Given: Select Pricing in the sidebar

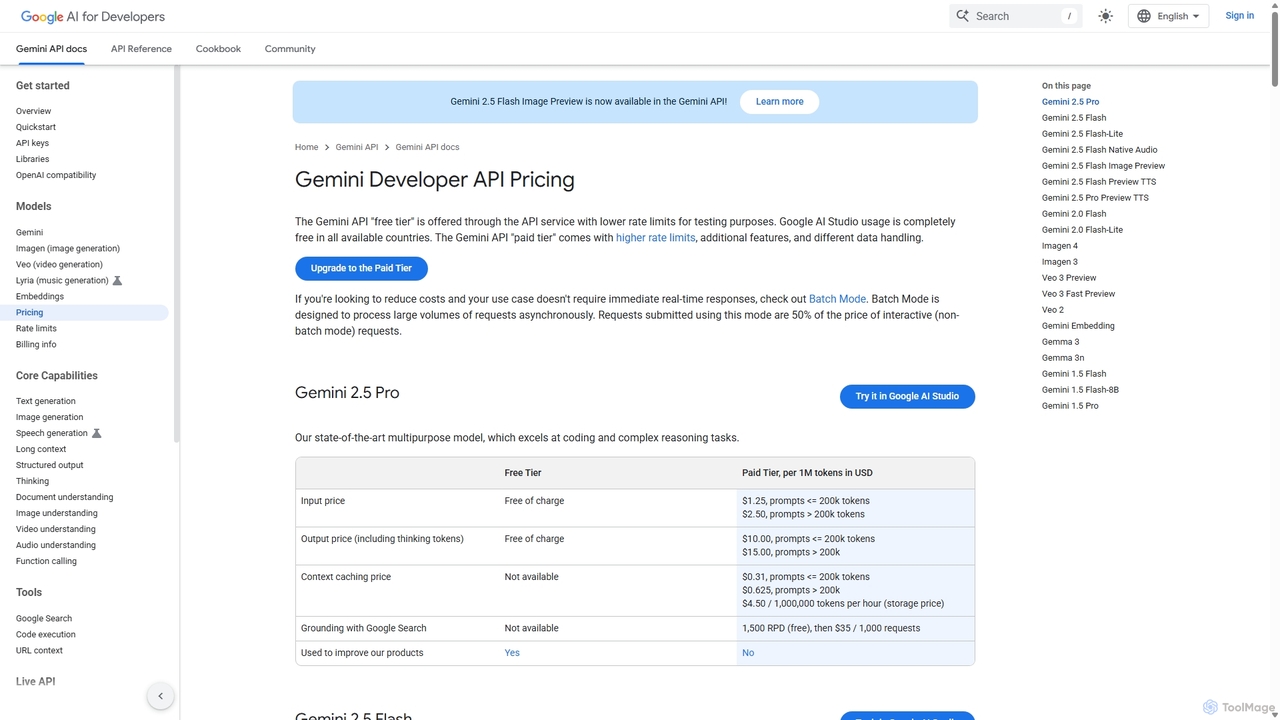Looking at the screenshot, I should tap(84, 312).
